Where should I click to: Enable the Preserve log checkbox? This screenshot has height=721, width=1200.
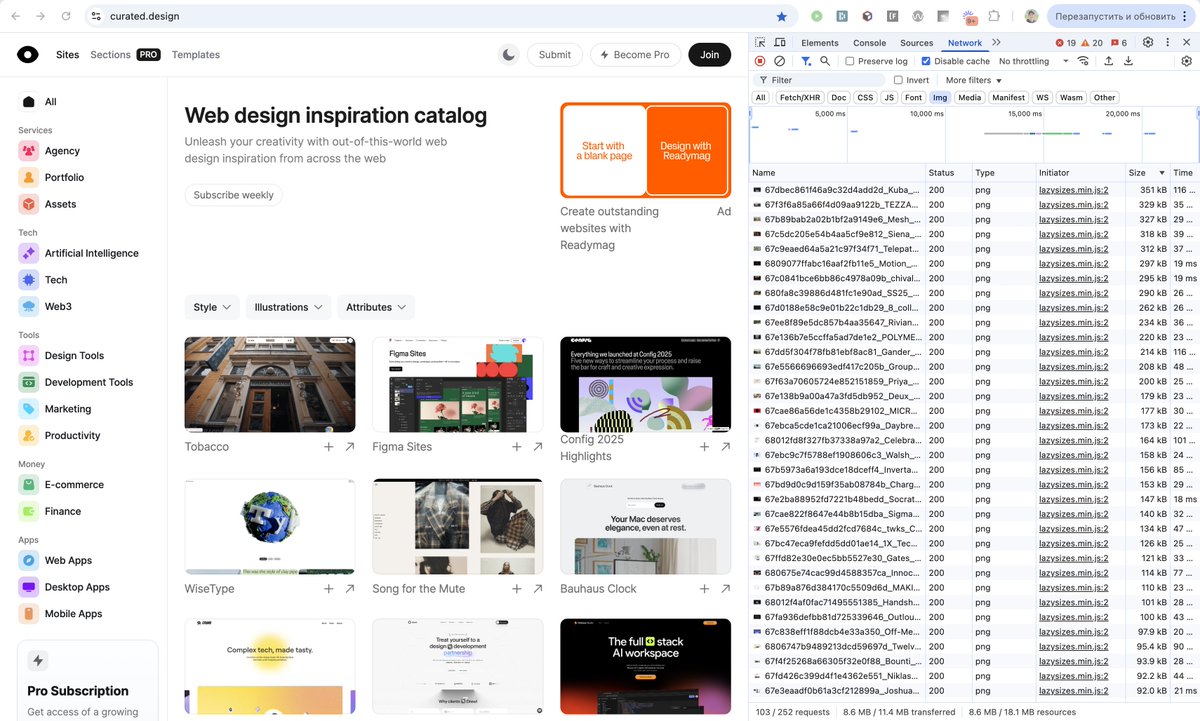[x=850, y=61]
